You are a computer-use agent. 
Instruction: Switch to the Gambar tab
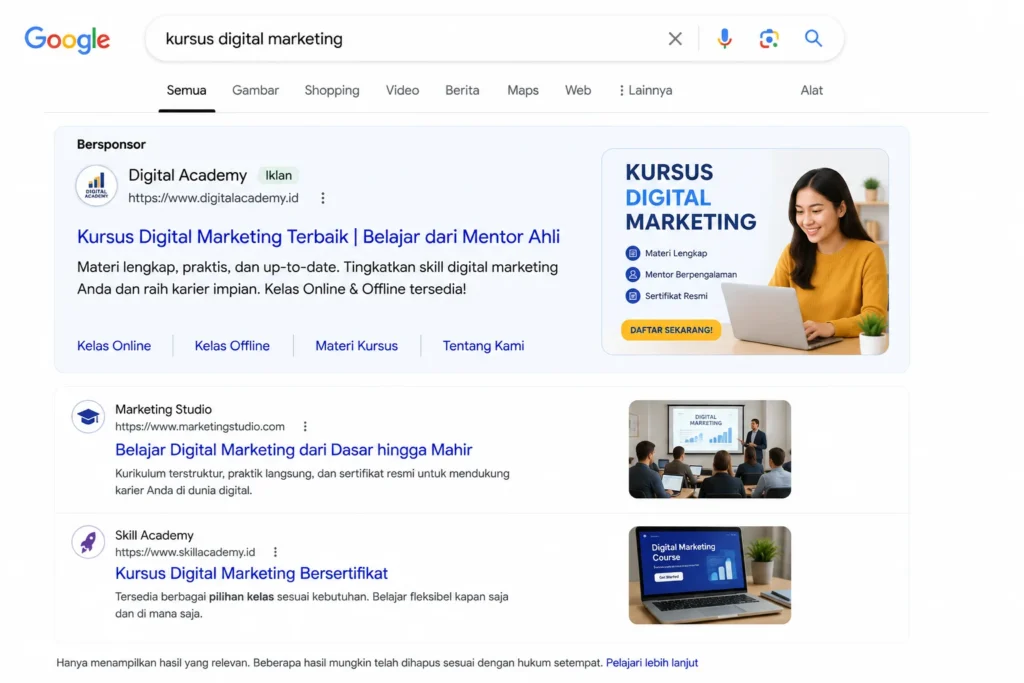point(255,91)
